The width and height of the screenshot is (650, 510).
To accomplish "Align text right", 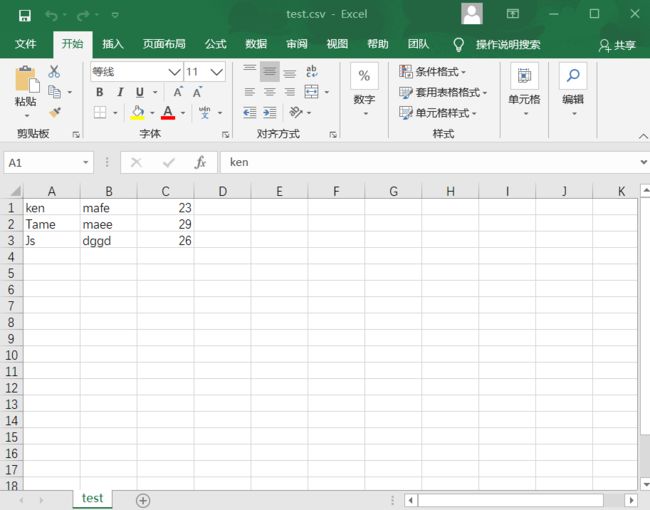I will pyautogui.click(x=290, y=92).
